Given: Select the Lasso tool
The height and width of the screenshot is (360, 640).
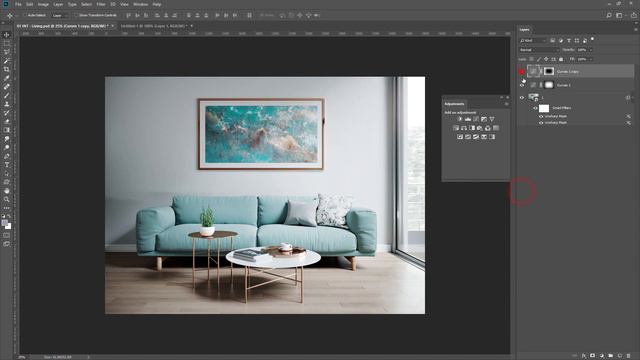Looking at the screenshot, I should coord(7,52).
